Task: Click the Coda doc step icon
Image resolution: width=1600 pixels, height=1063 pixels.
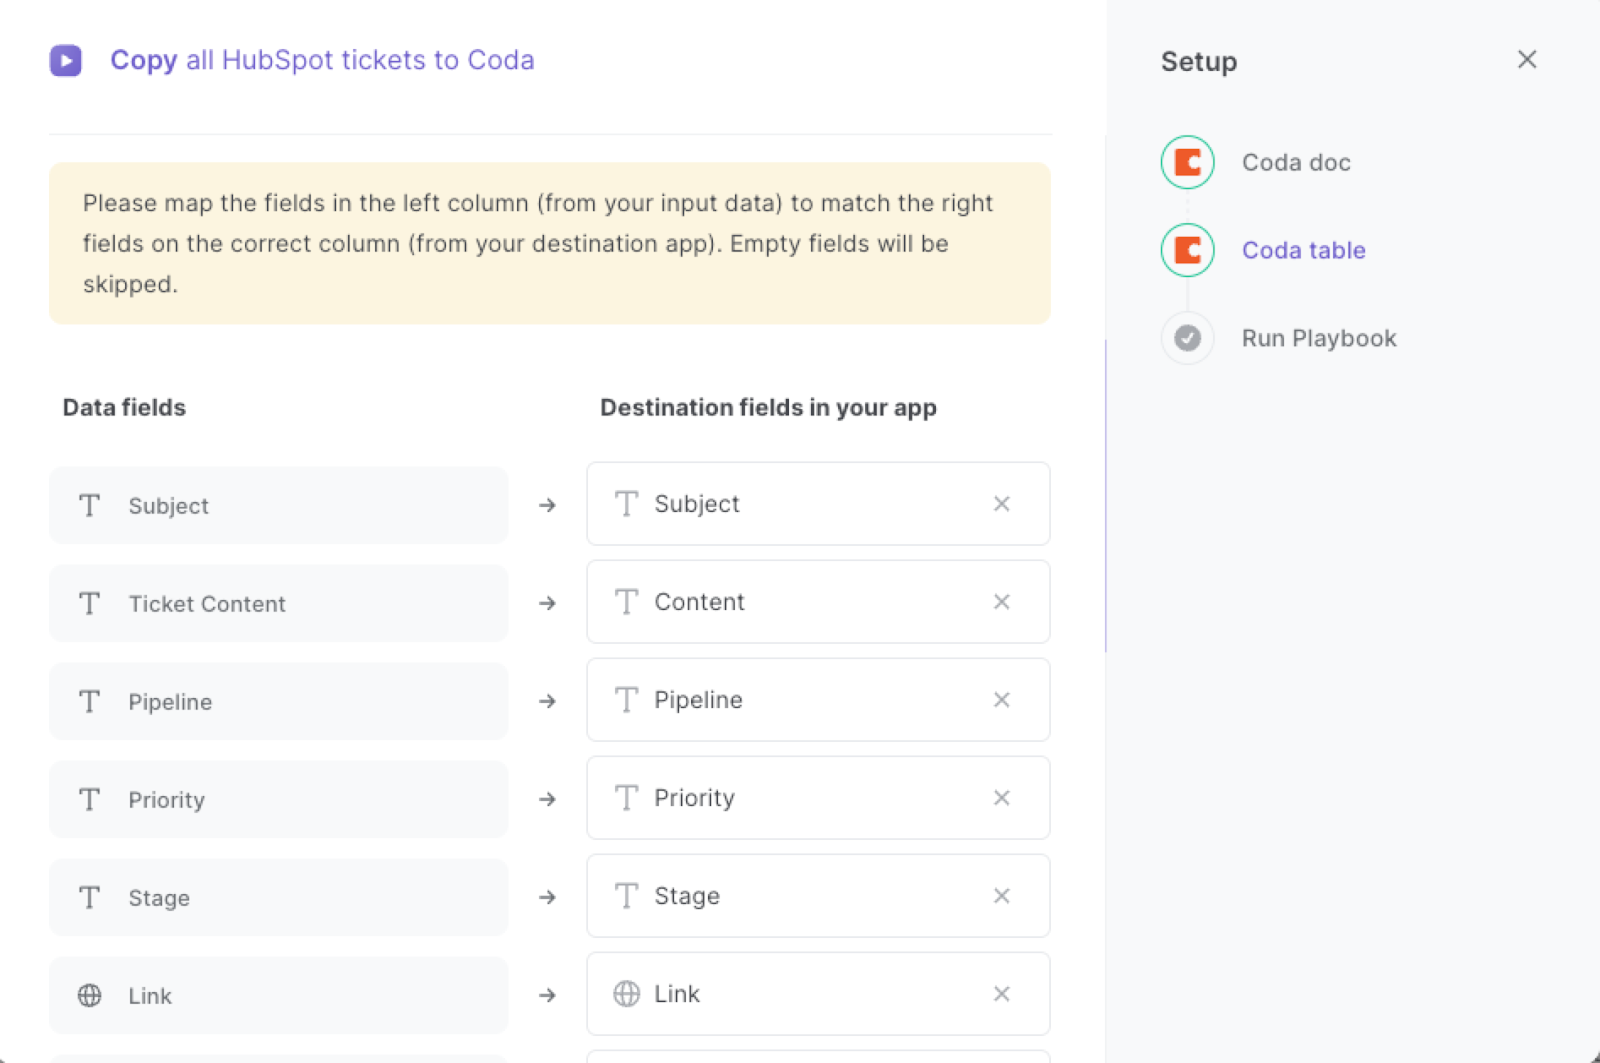Action: pyautogui.click(x=1187, y=162)
